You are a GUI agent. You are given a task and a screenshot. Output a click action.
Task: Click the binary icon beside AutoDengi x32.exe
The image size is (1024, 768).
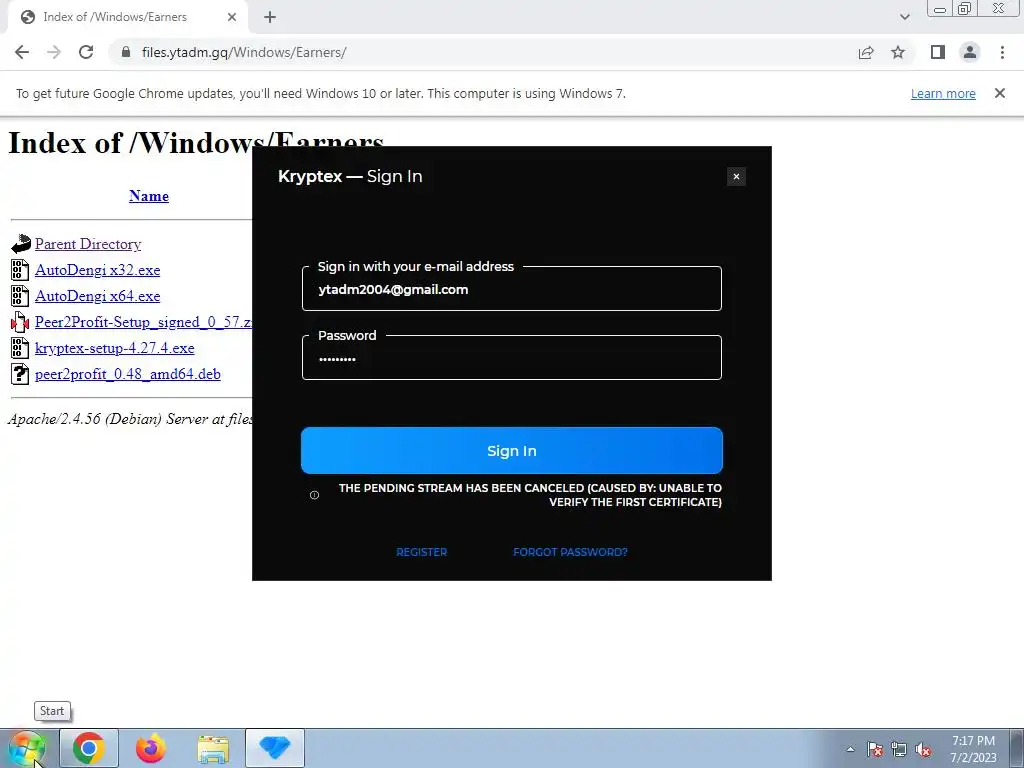(x=20, y=270)
